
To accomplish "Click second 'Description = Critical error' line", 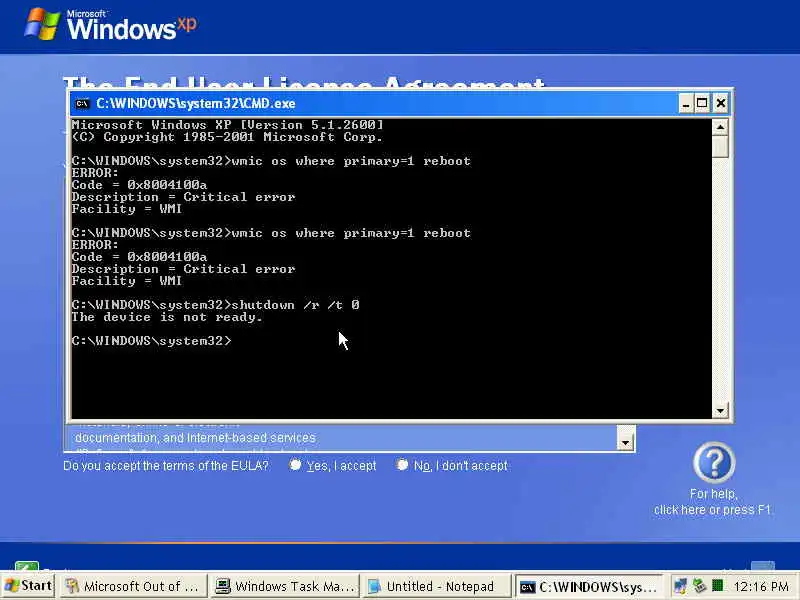I will (x=183, y=269).
